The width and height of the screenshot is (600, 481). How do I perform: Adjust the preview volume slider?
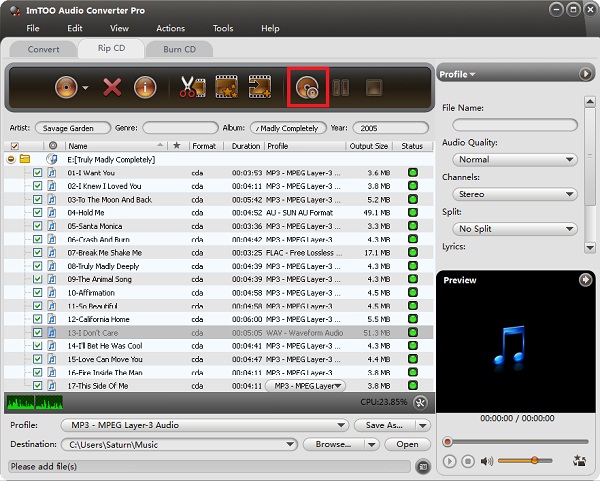525,460
